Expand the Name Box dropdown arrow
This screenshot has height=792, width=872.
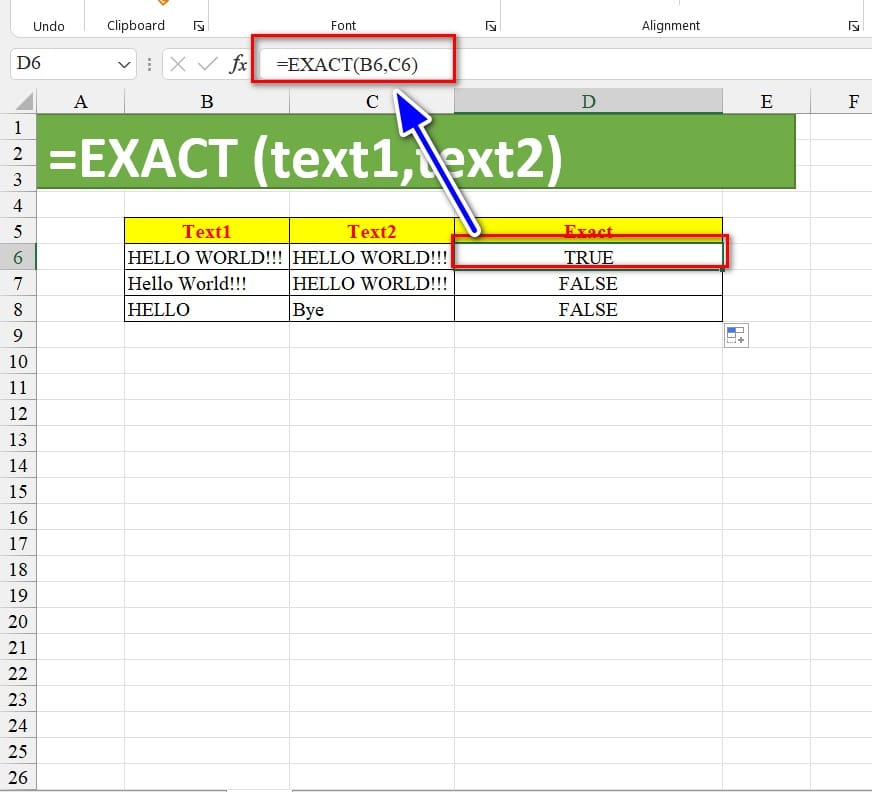[x=125, y=65]
